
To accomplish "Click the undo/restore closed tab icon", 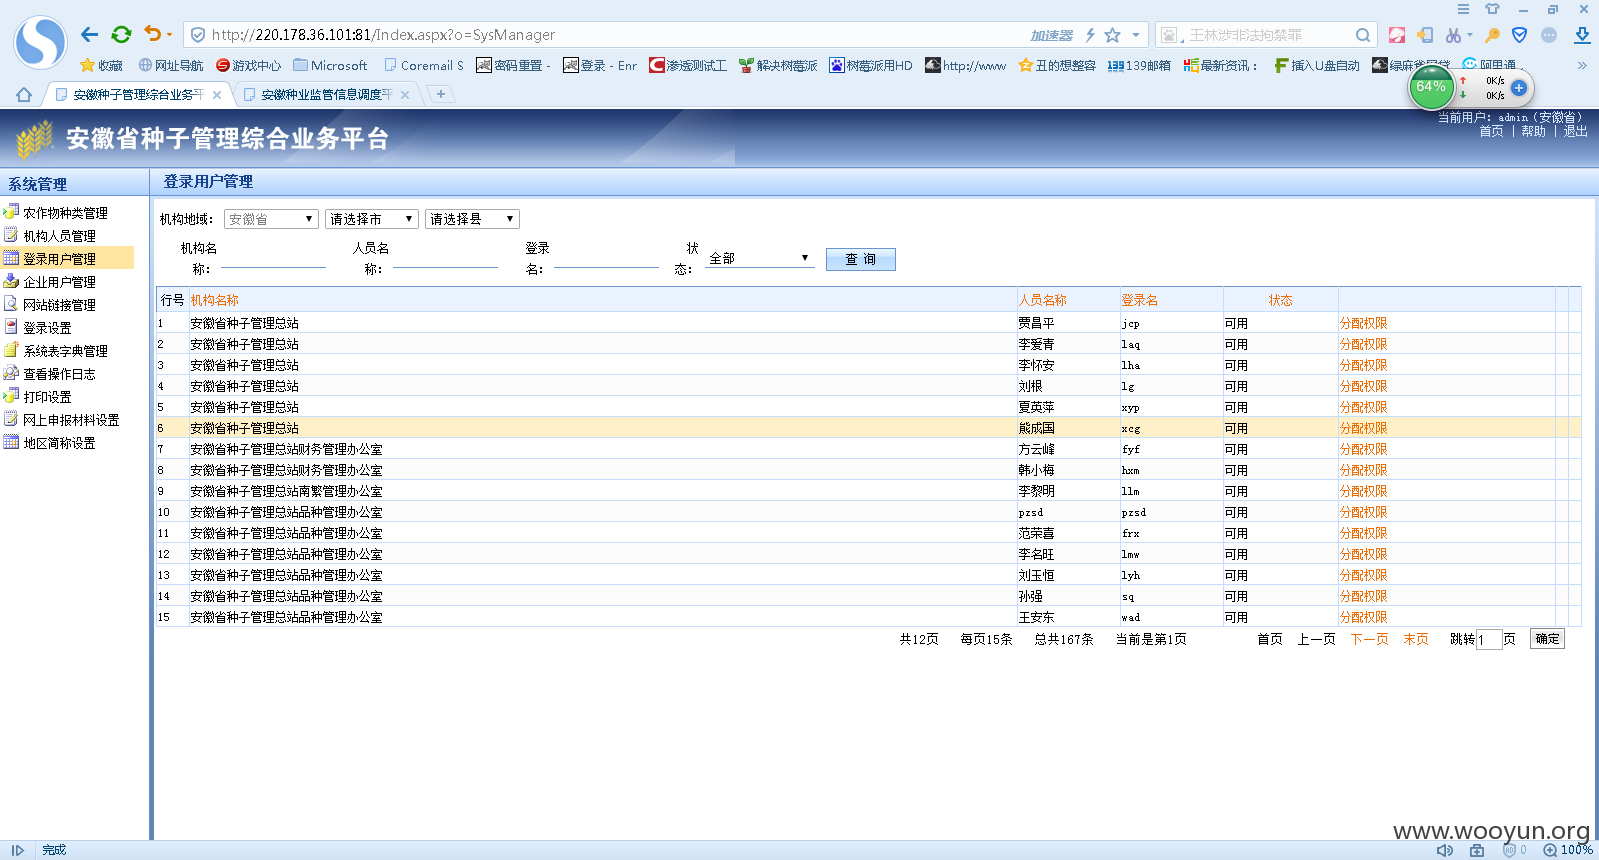I will (152, 34).
